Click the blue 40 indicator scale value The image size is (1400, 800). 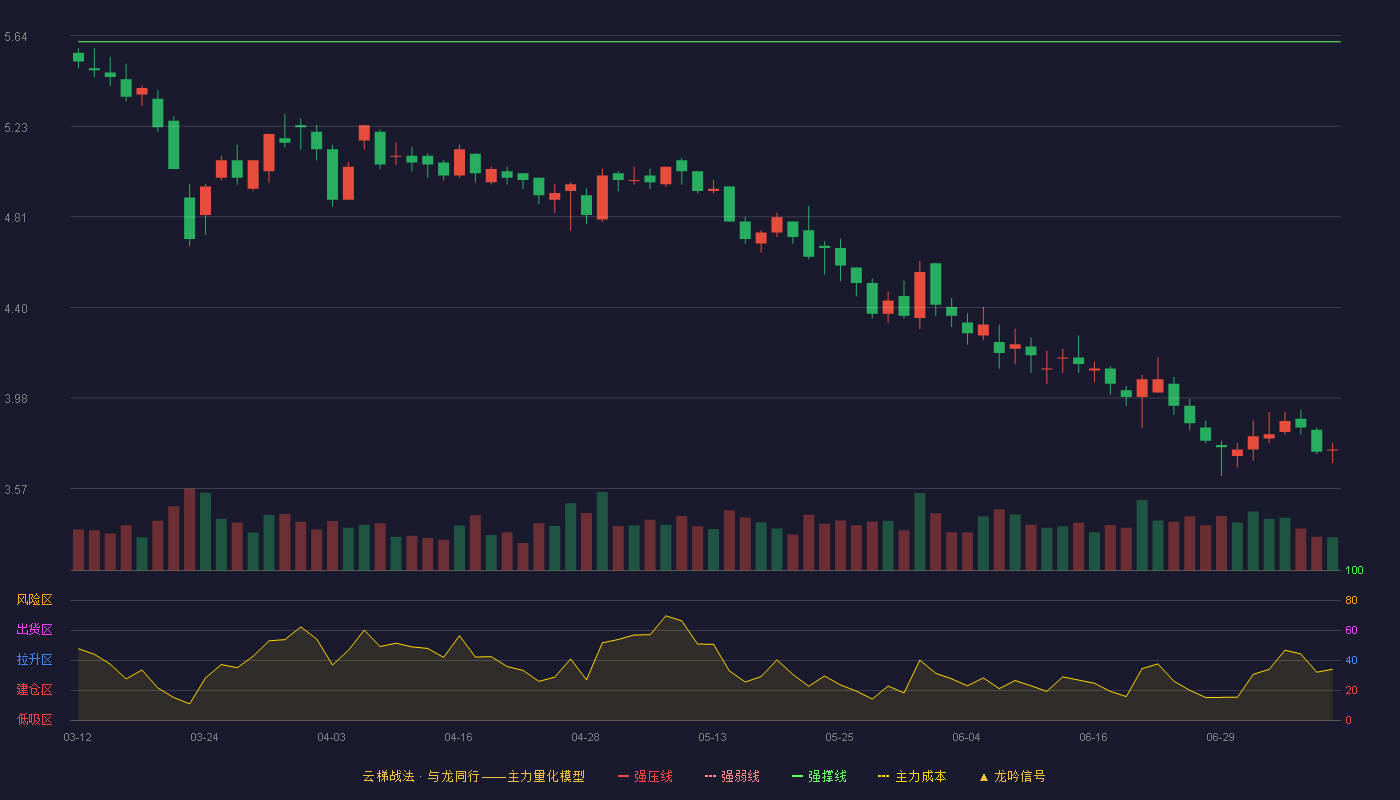point(1351,660)
